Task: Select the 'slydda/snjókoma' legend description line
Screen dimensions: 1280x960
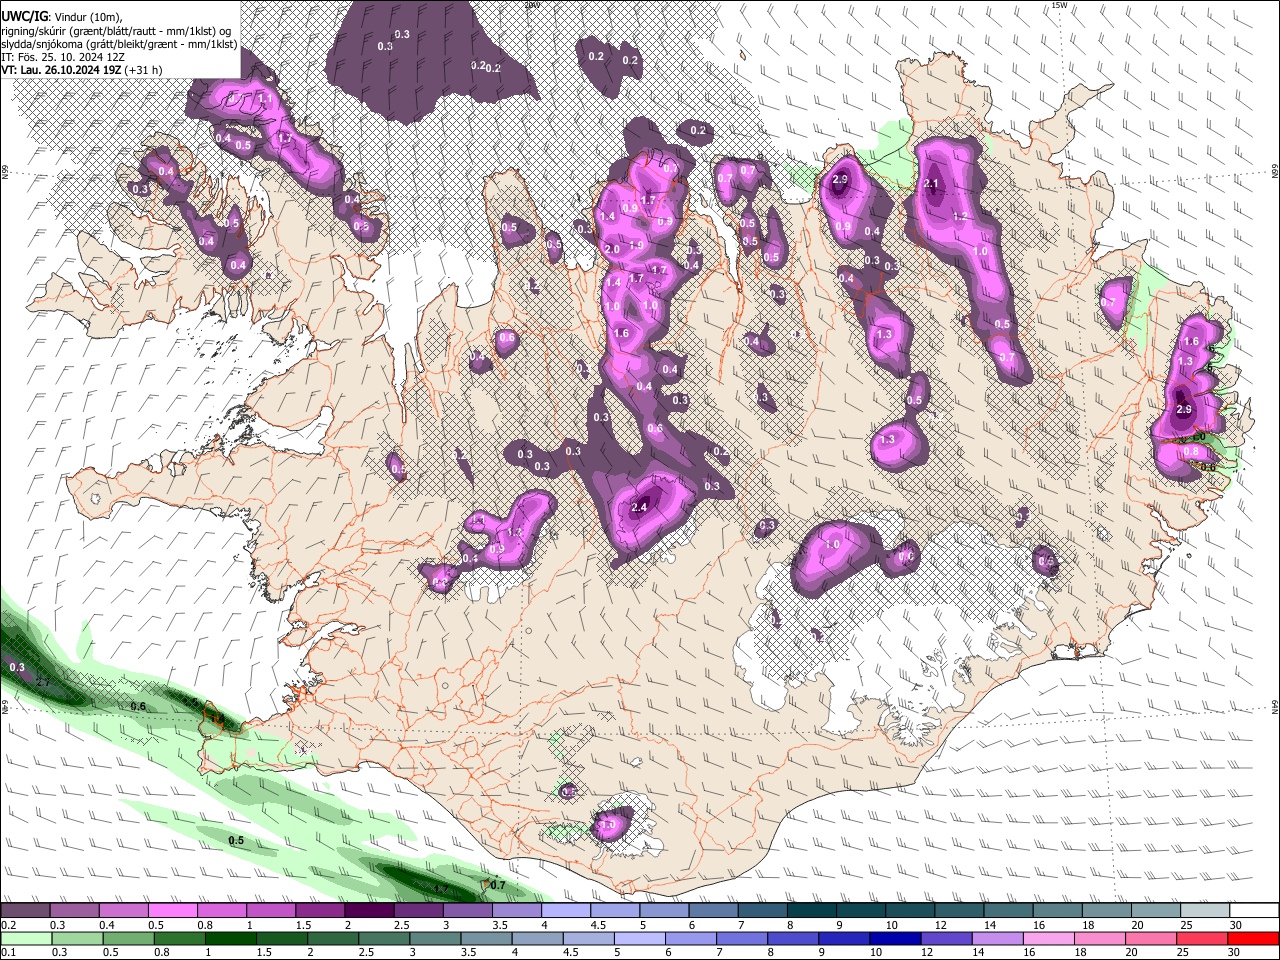Action: tap(119, 44)
